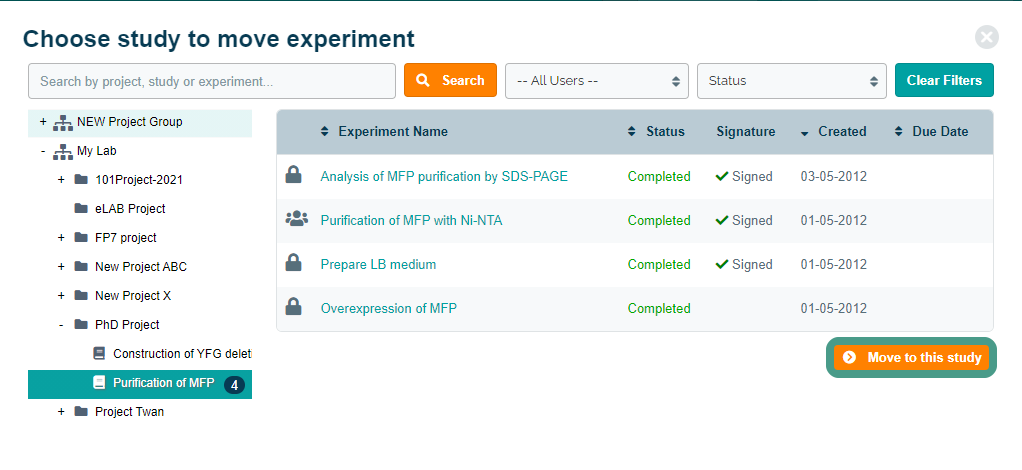Click Move to this study button

(911, 358)
